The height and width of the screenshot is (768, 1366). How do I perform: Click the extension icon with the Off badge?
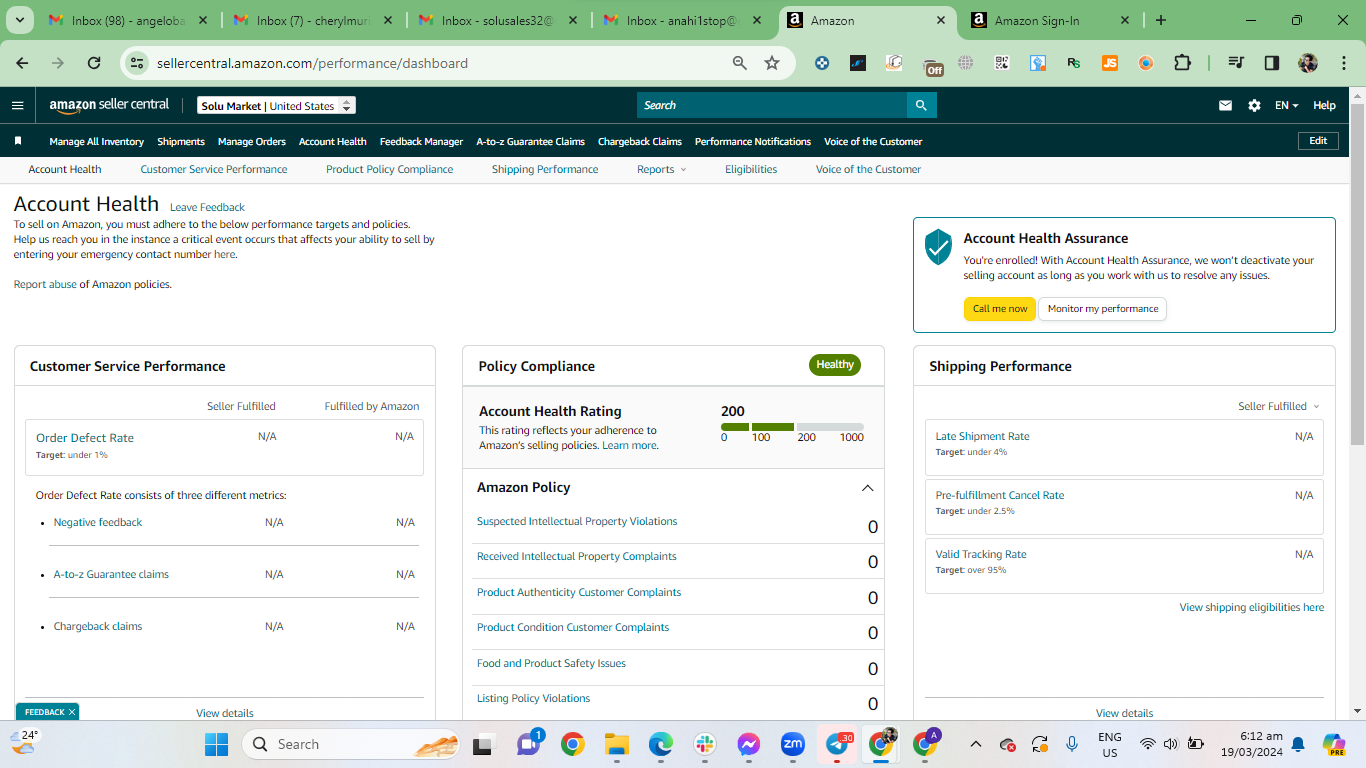tap(932, 65)
